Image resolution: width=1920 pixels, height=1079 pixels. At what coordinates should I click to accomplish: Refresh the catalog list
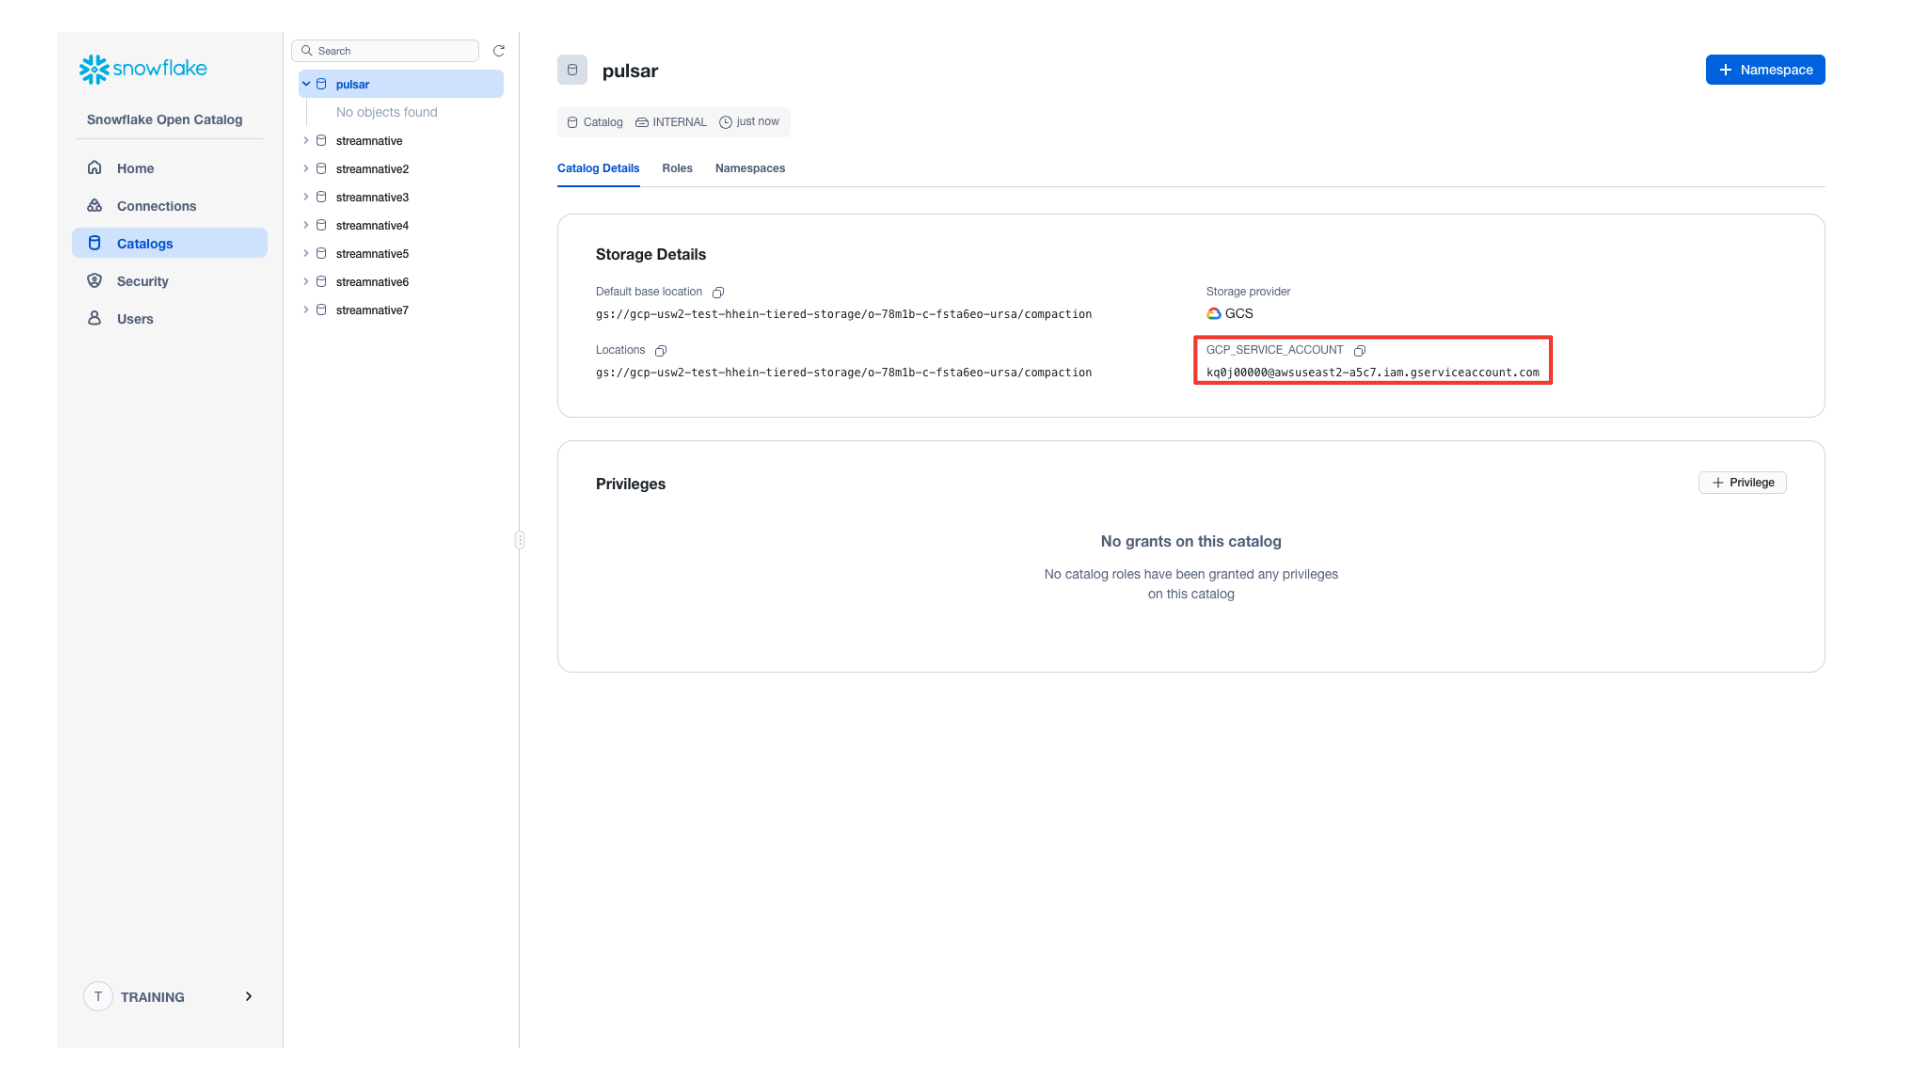[x=499, y=50]
